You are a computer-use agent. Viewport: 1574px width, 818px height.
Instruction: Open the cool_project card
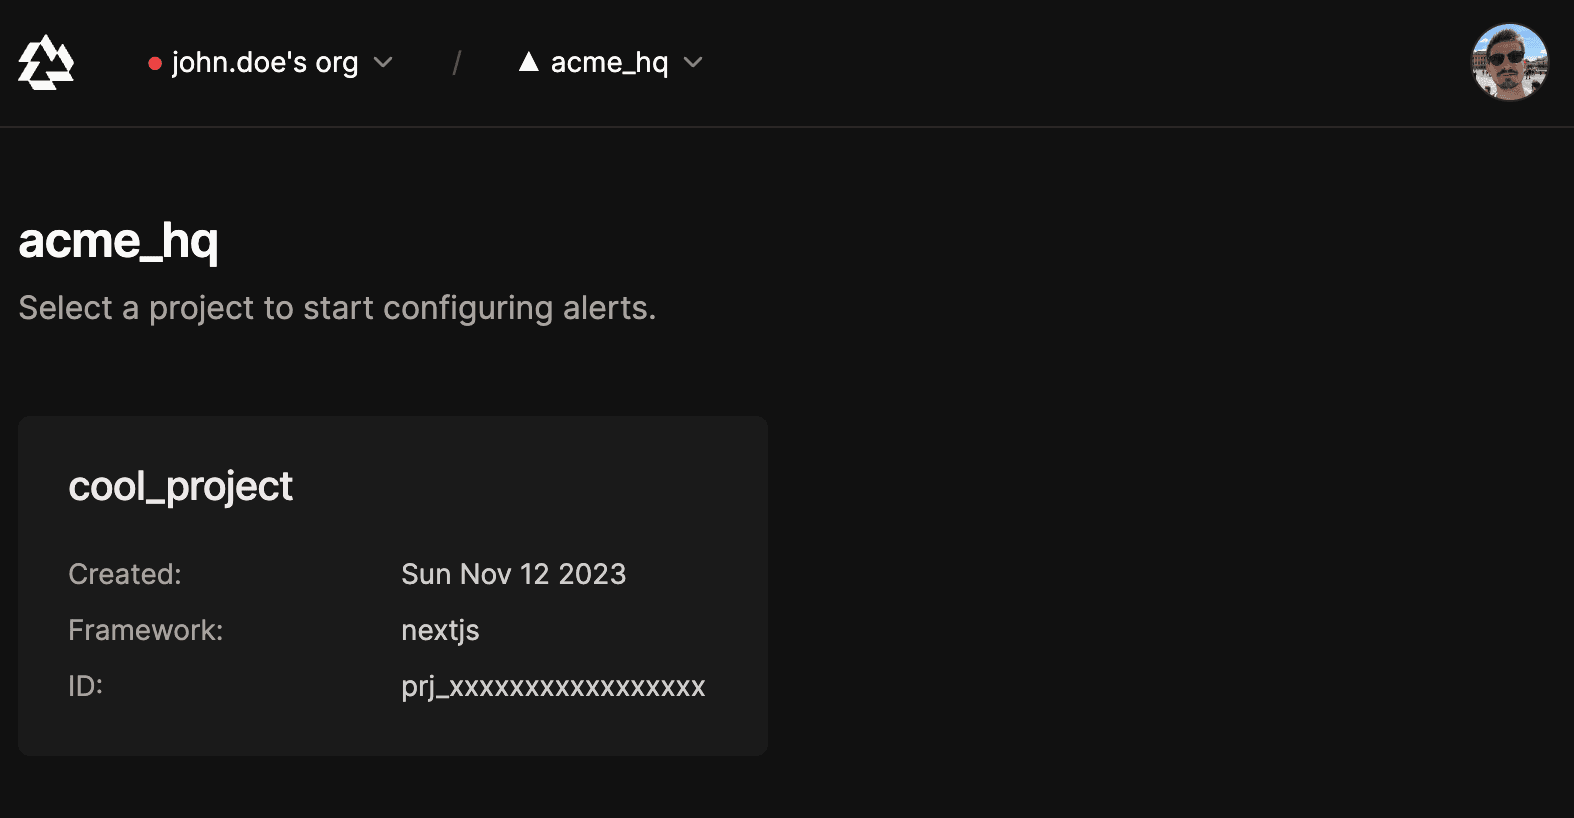point(393,586)
